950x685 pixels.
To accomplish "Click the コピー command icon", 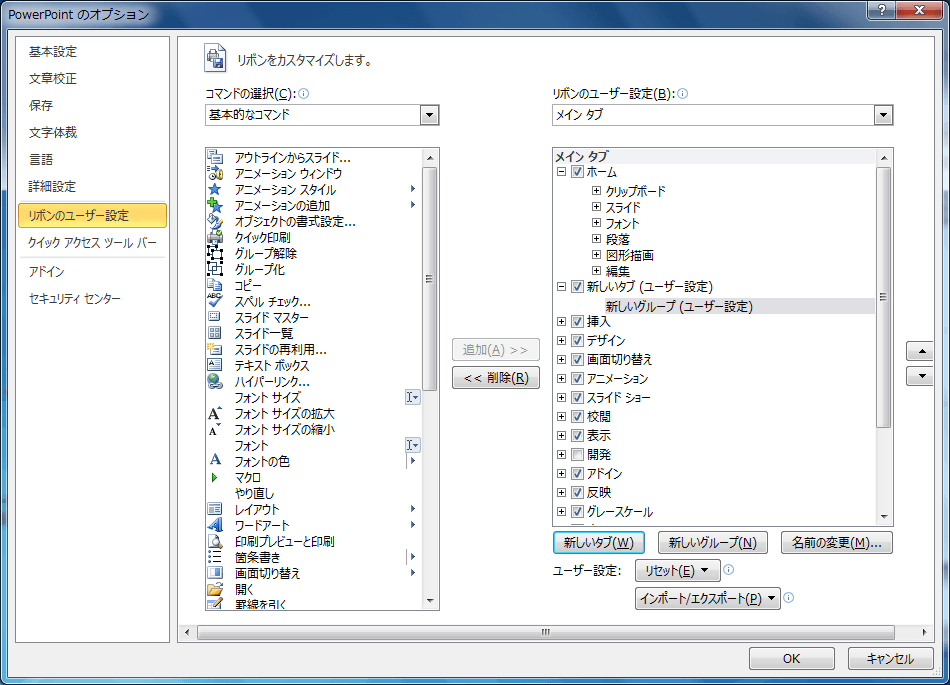I will (215, 285).
